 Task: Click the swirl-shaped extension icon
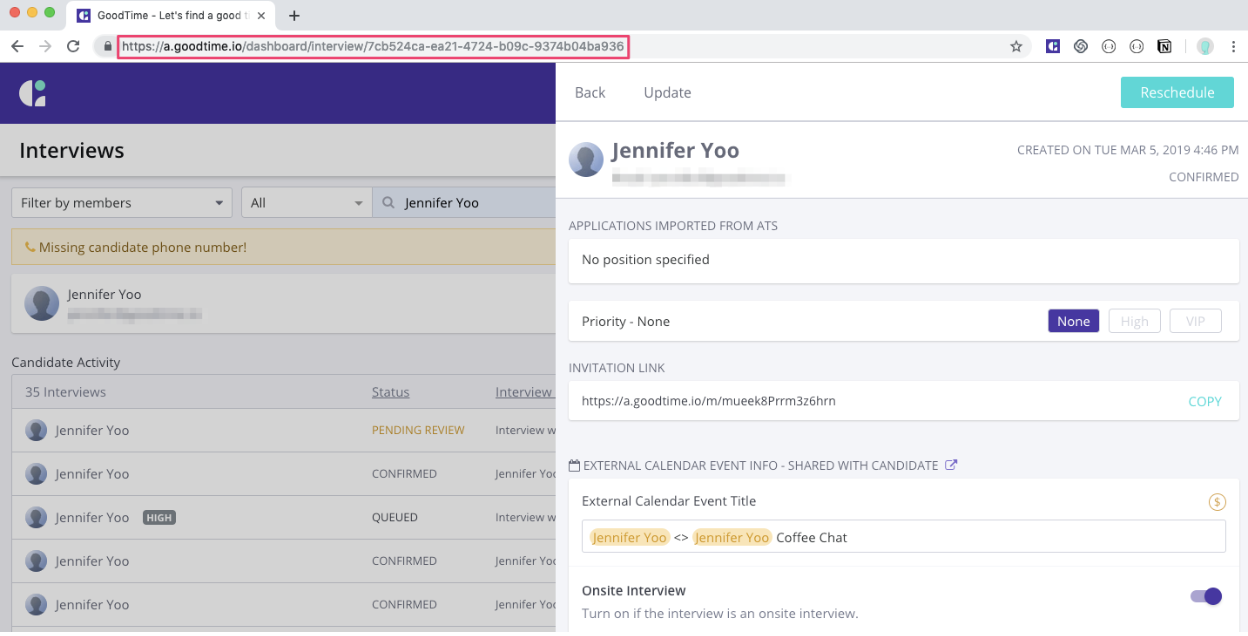pyautogui.click(x=1080, y=46)
